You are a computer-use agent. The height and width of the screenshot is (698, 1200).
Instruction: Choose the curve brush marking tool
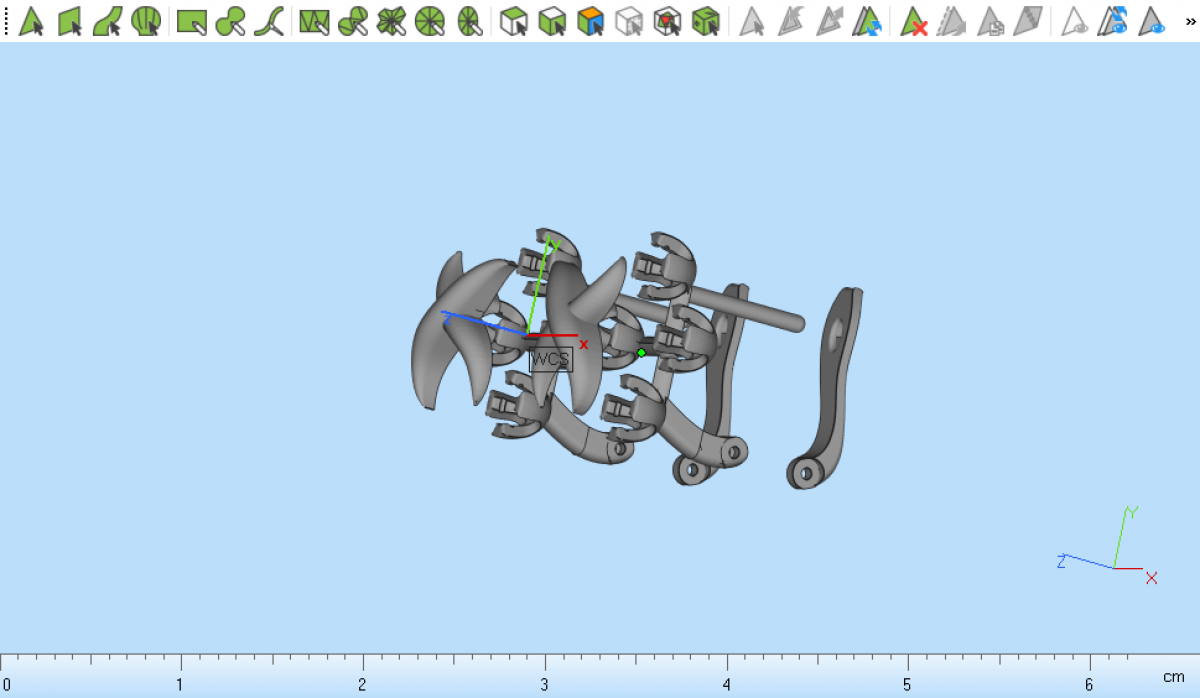coord(268,21)
